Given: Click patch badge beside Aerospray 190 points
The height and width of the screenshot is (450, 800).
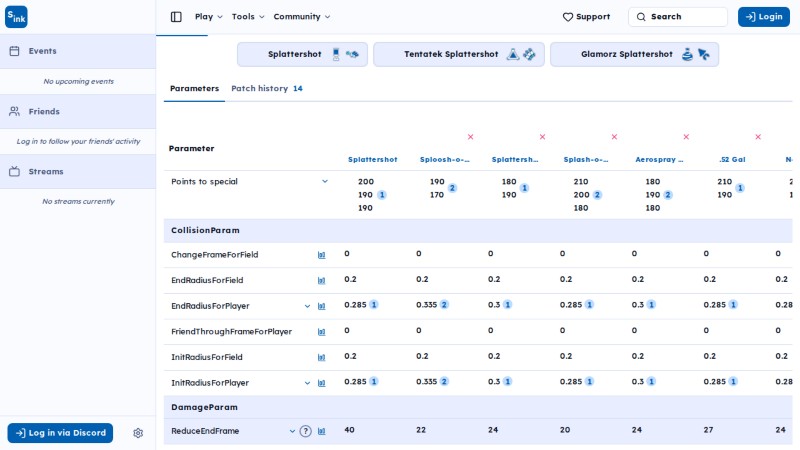Looking at the screenshot, I should coord(668,195).
